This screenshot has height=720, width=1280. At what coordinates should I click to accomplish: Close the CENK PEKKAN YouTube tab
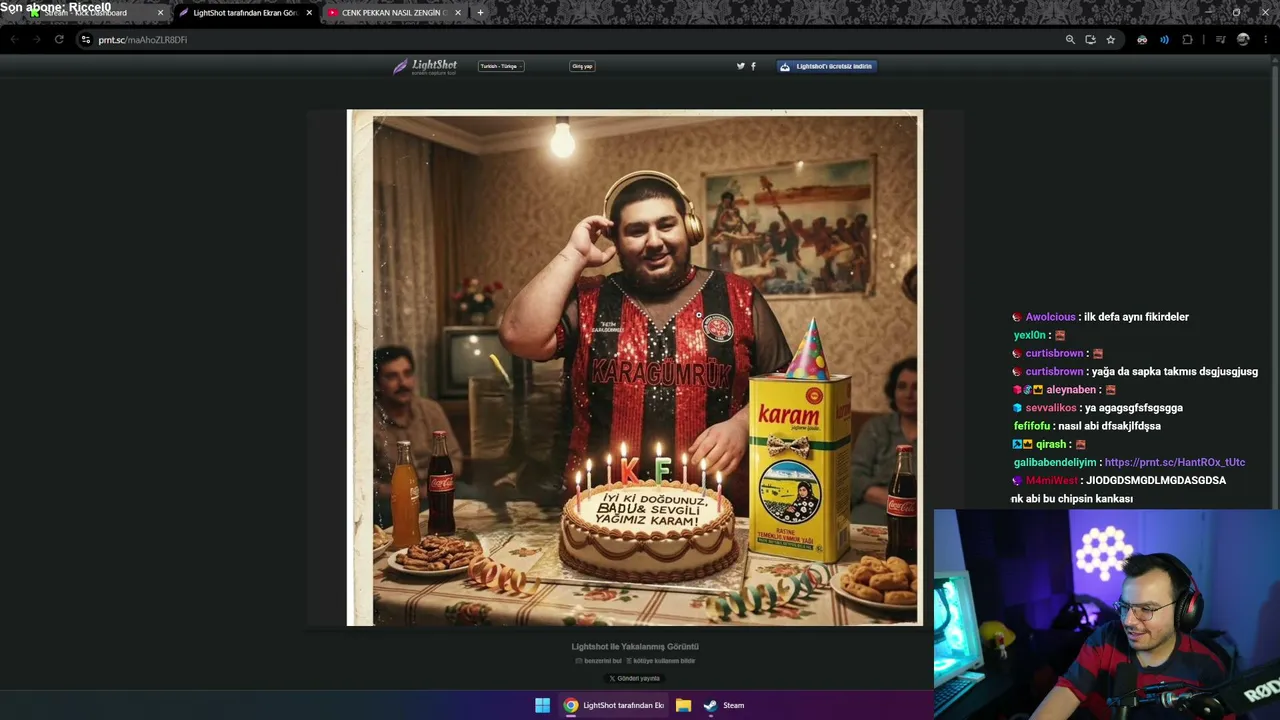click(458, 13)
